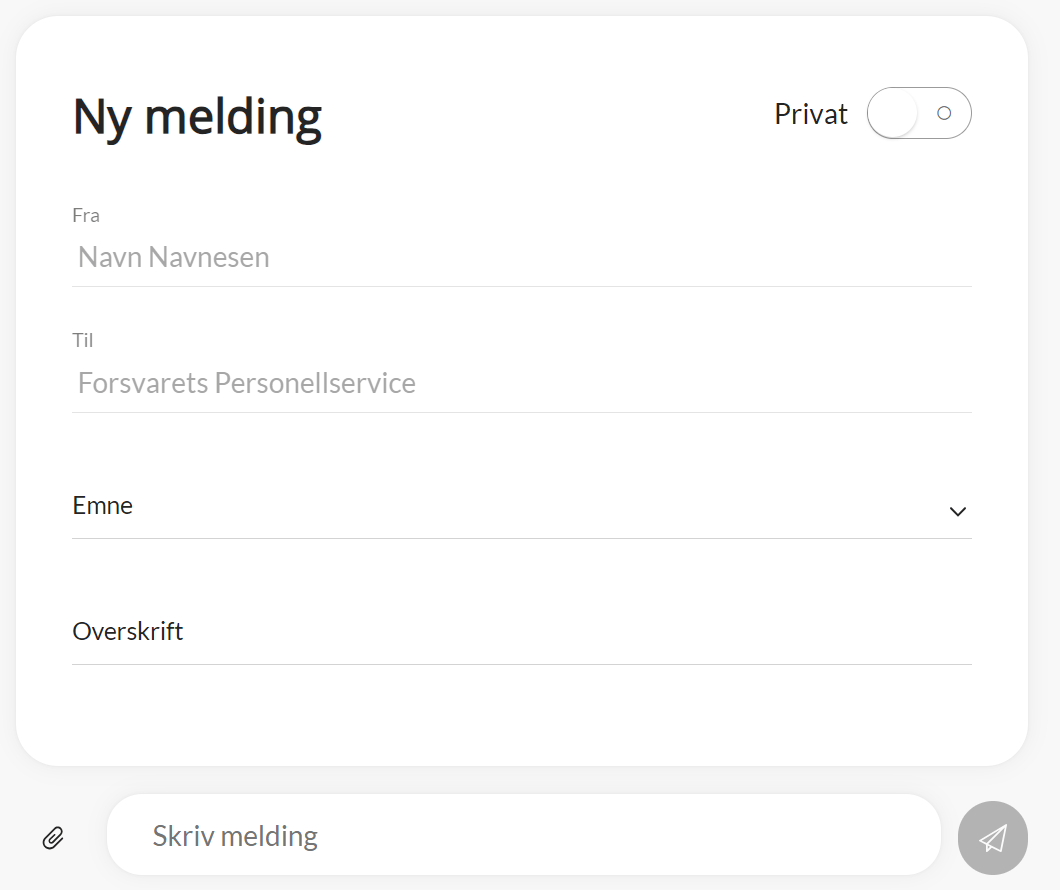Image resolution: width=1060 pixels, height=890 pixels.
Task: Click the Privat label text
Action: tap(810, 115)
